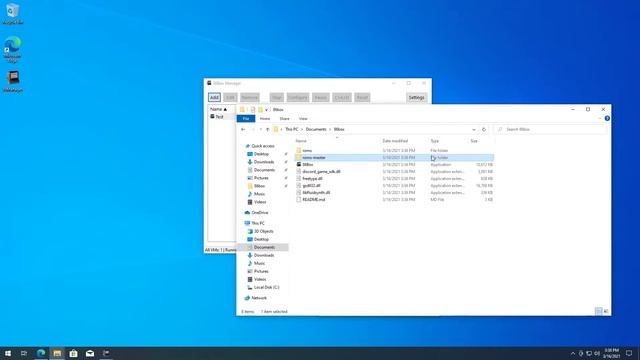Select the README.md file
This screenshot has height=360, width=640.
point(394,200)
